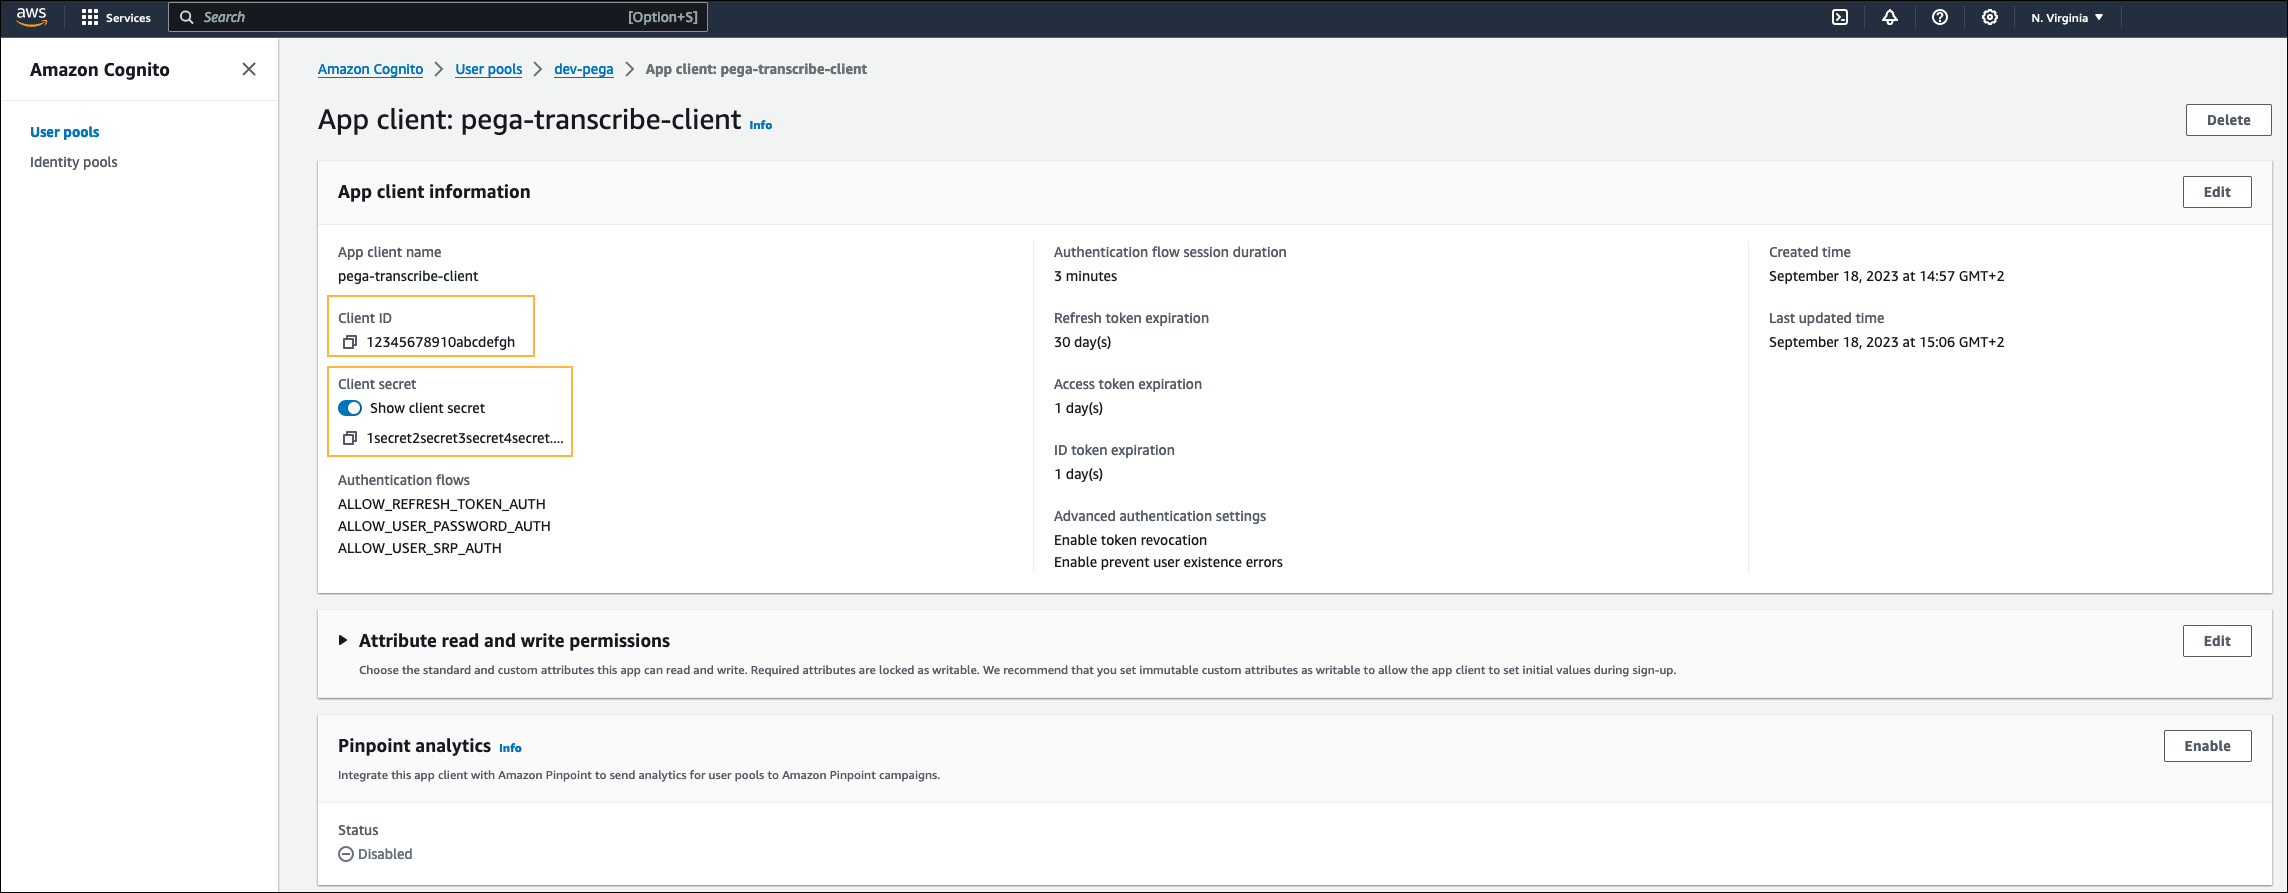2288x893 pixels.
Task: Open the notifications bell
Action: pos(1890,17)
